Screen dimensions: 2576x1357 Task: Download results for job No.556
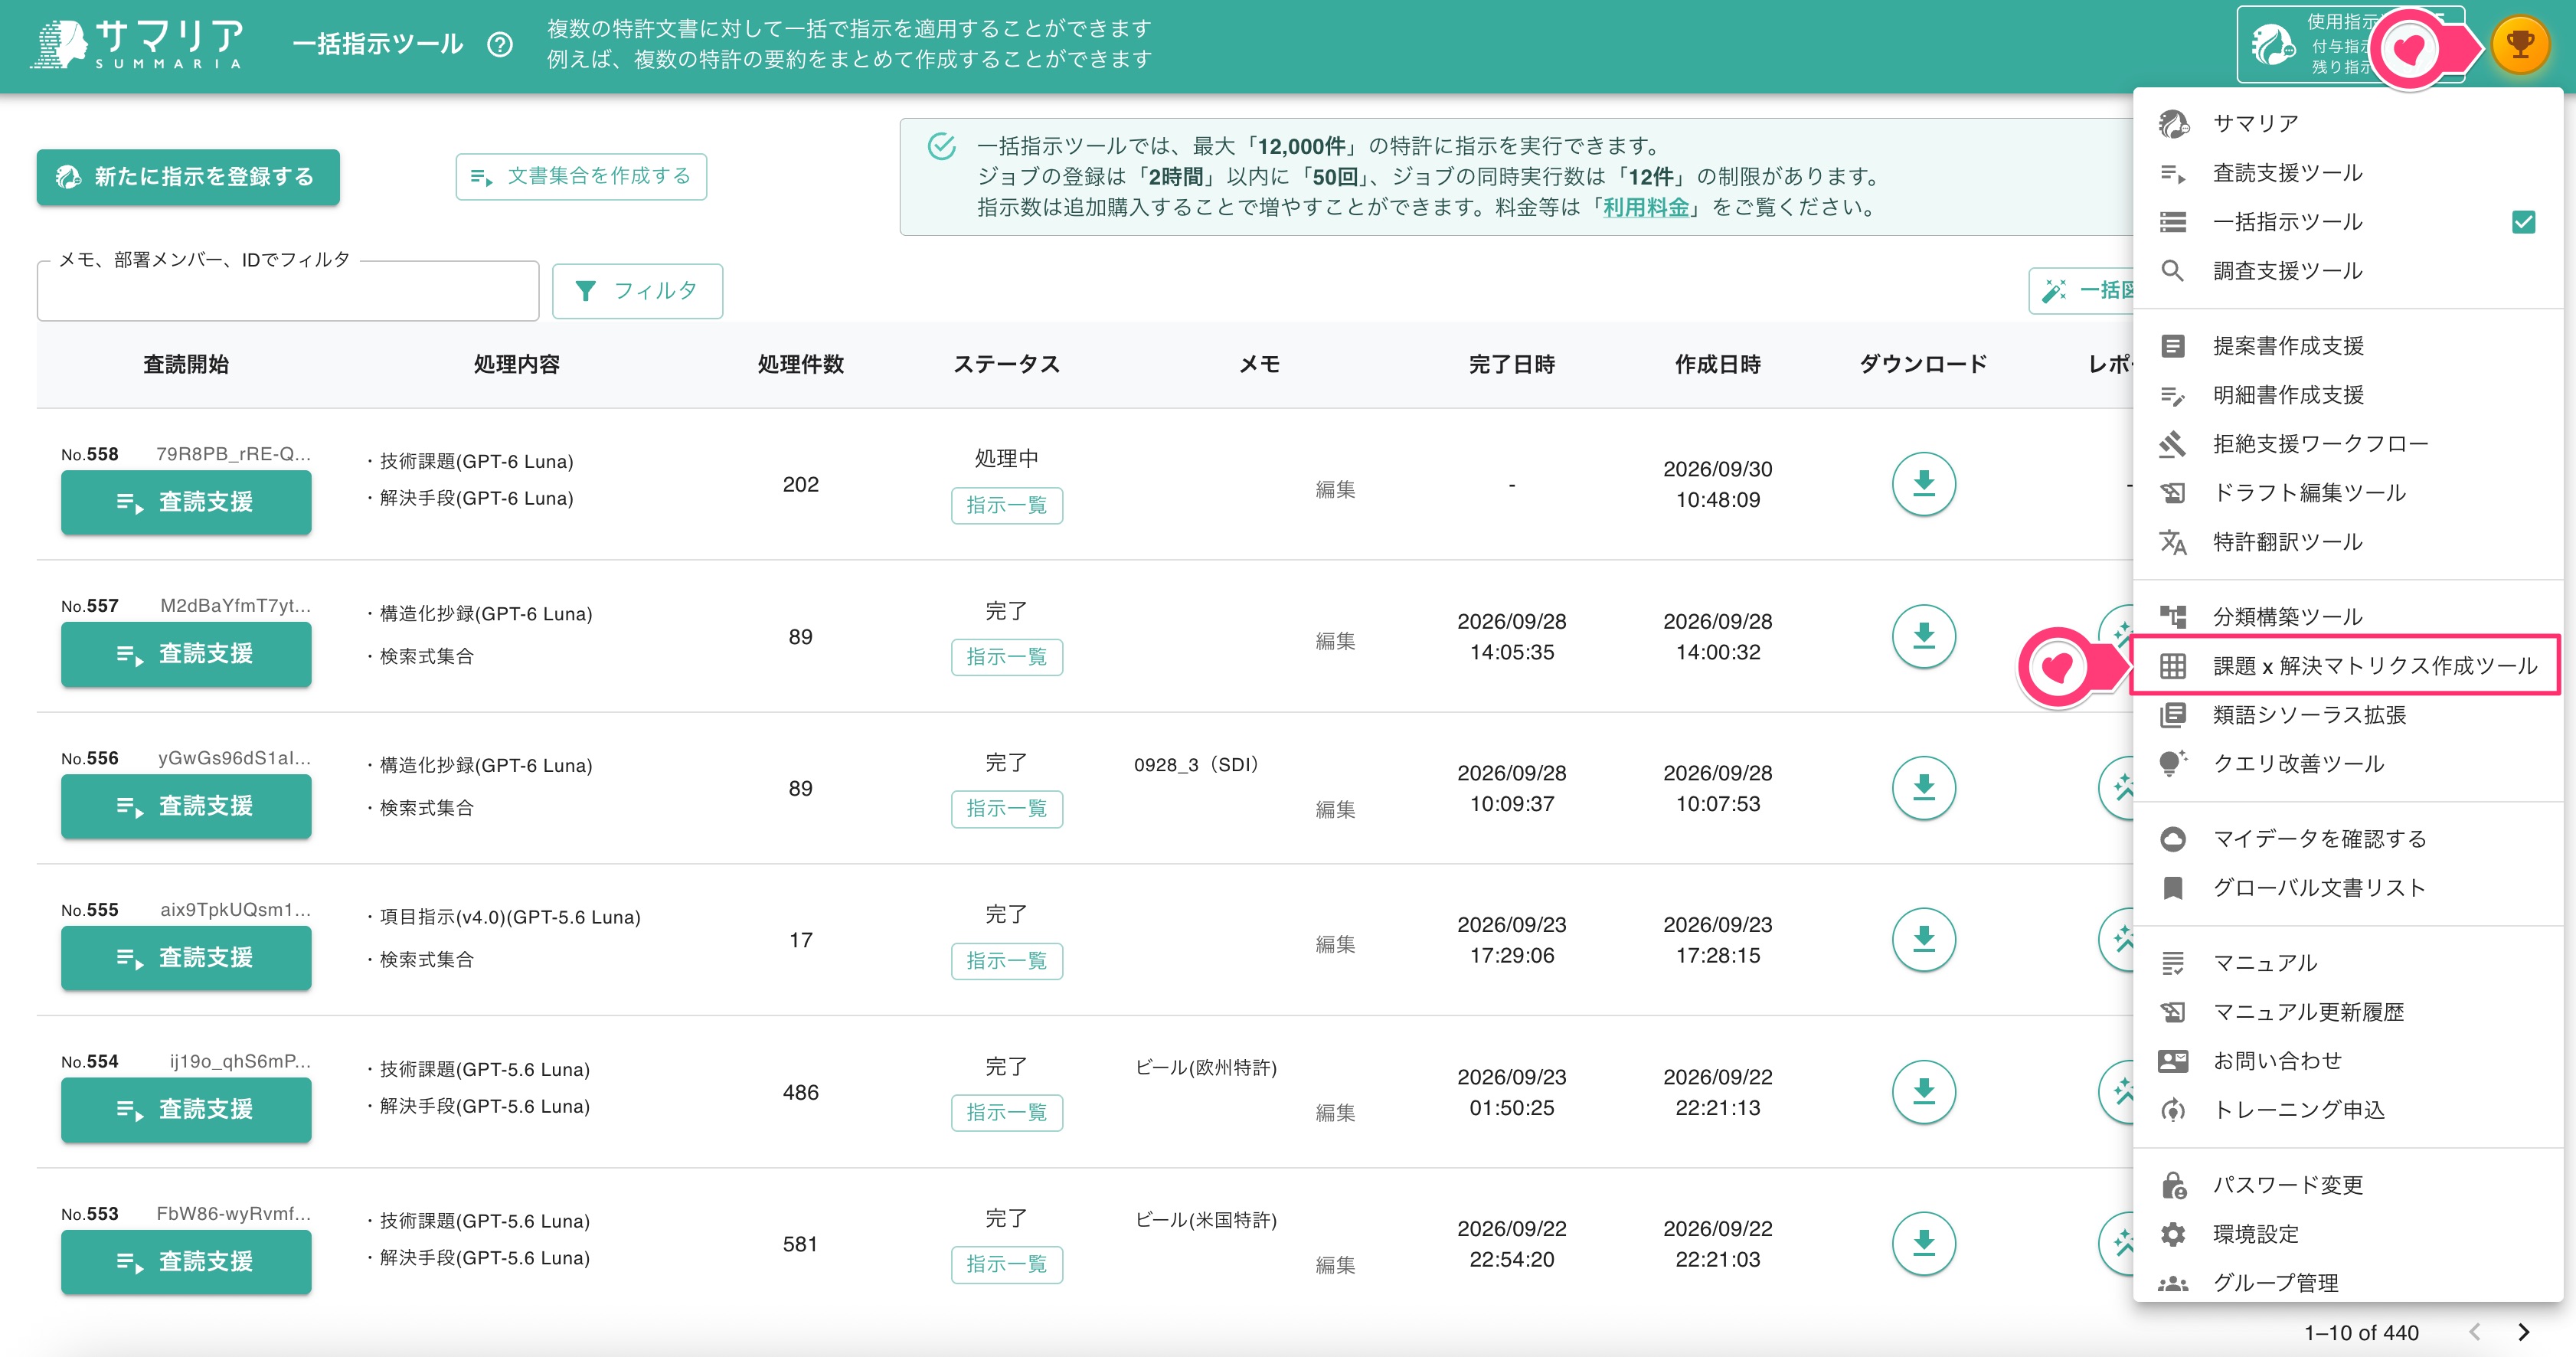click(x=1923, y=788)
